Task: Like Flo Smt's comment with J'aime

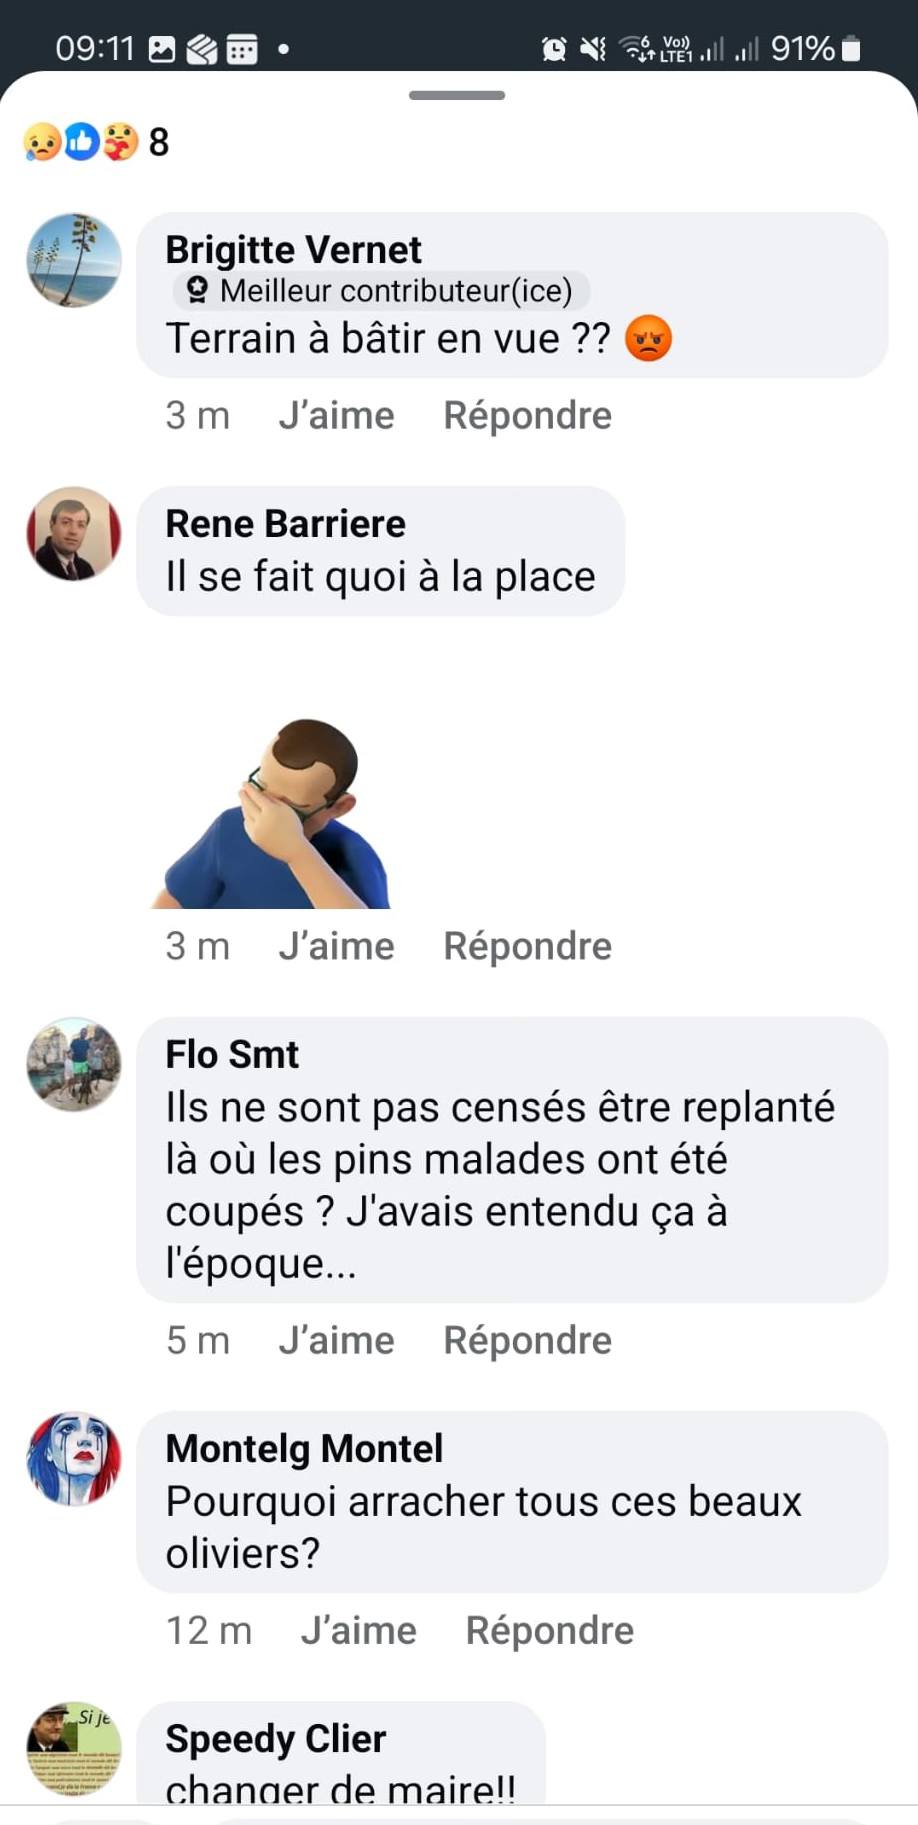Action: 336,1340
